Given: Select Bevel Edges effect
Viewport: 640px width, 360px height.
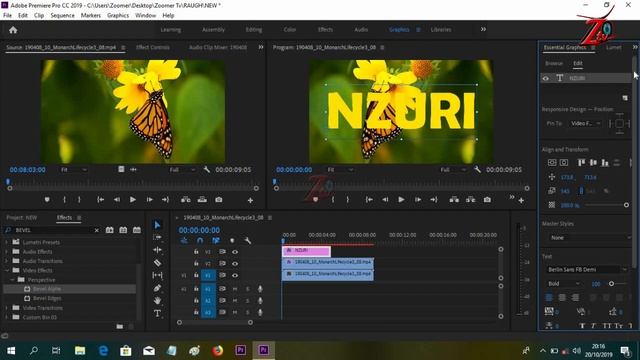Looking at the screenshot, I should click(47, 298).
